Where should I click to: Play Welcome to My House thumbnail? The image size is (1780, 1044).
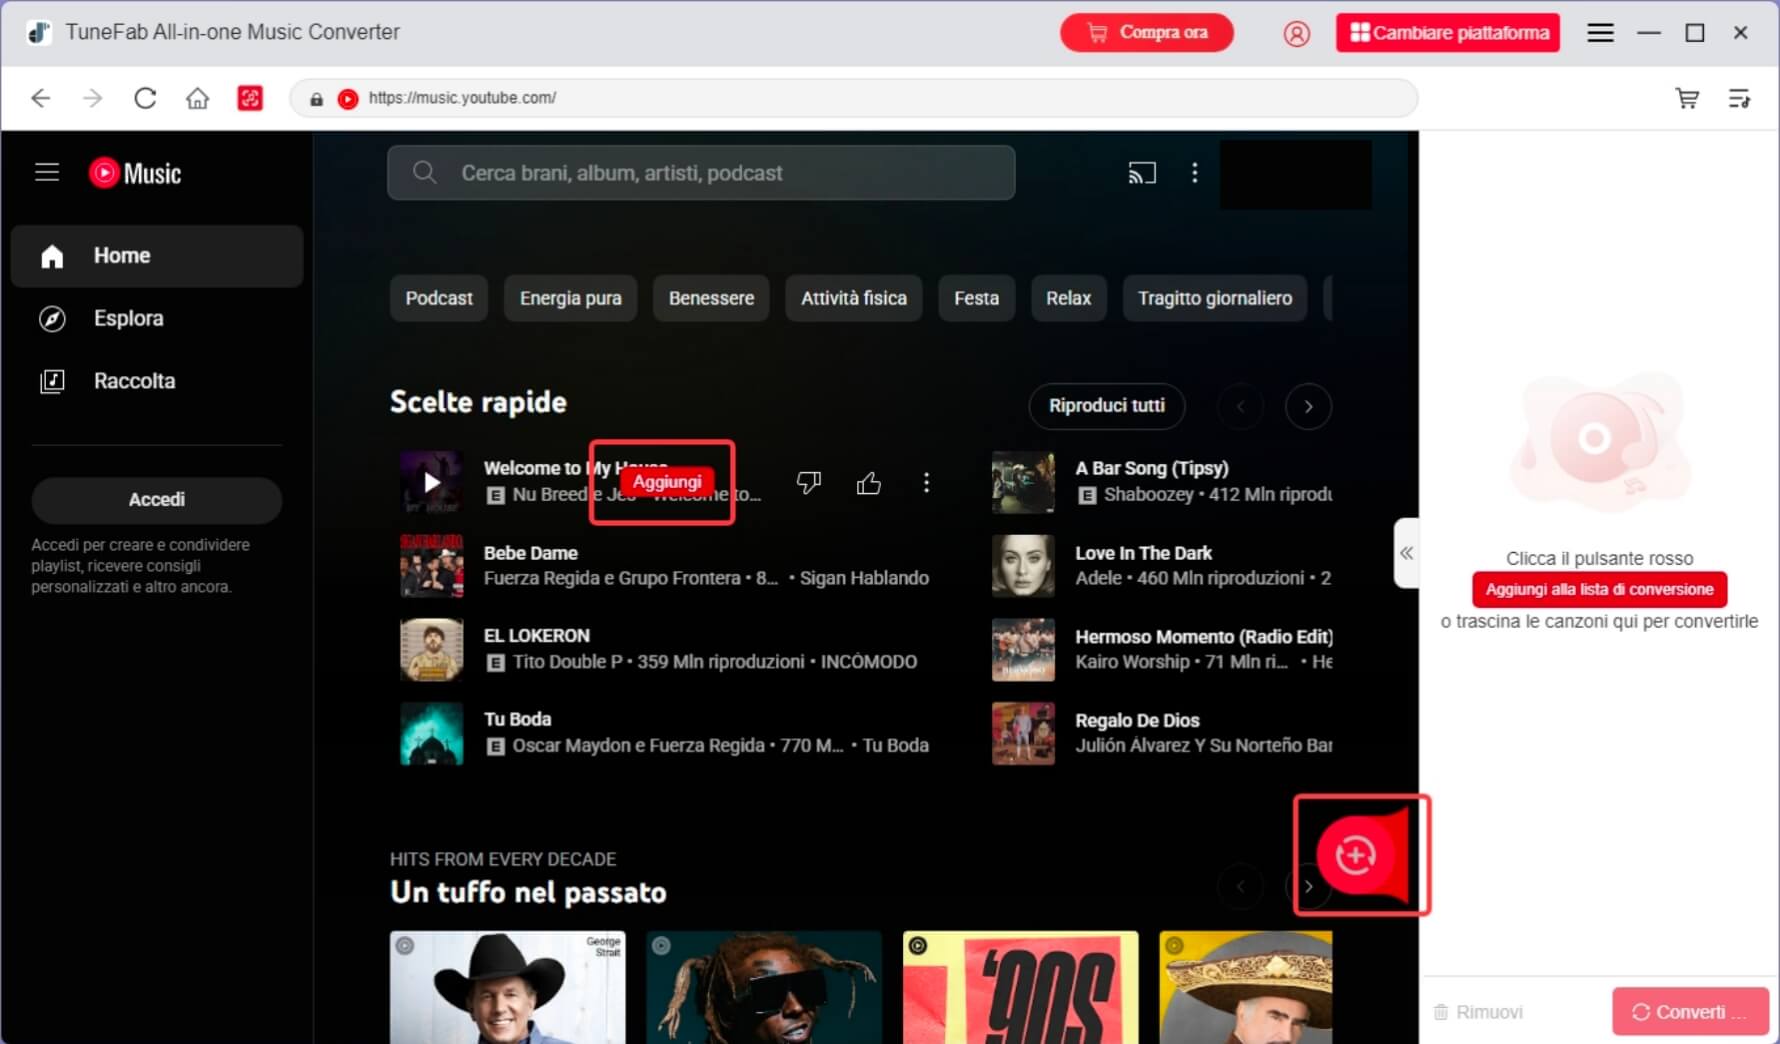click(x=431, y=482)
